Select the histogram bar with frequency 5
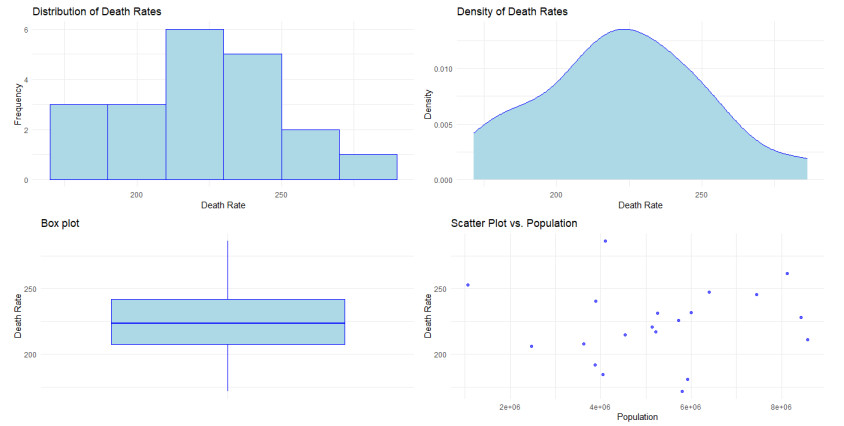The height and width of the screenshot is (426, 844). (252, 117)
